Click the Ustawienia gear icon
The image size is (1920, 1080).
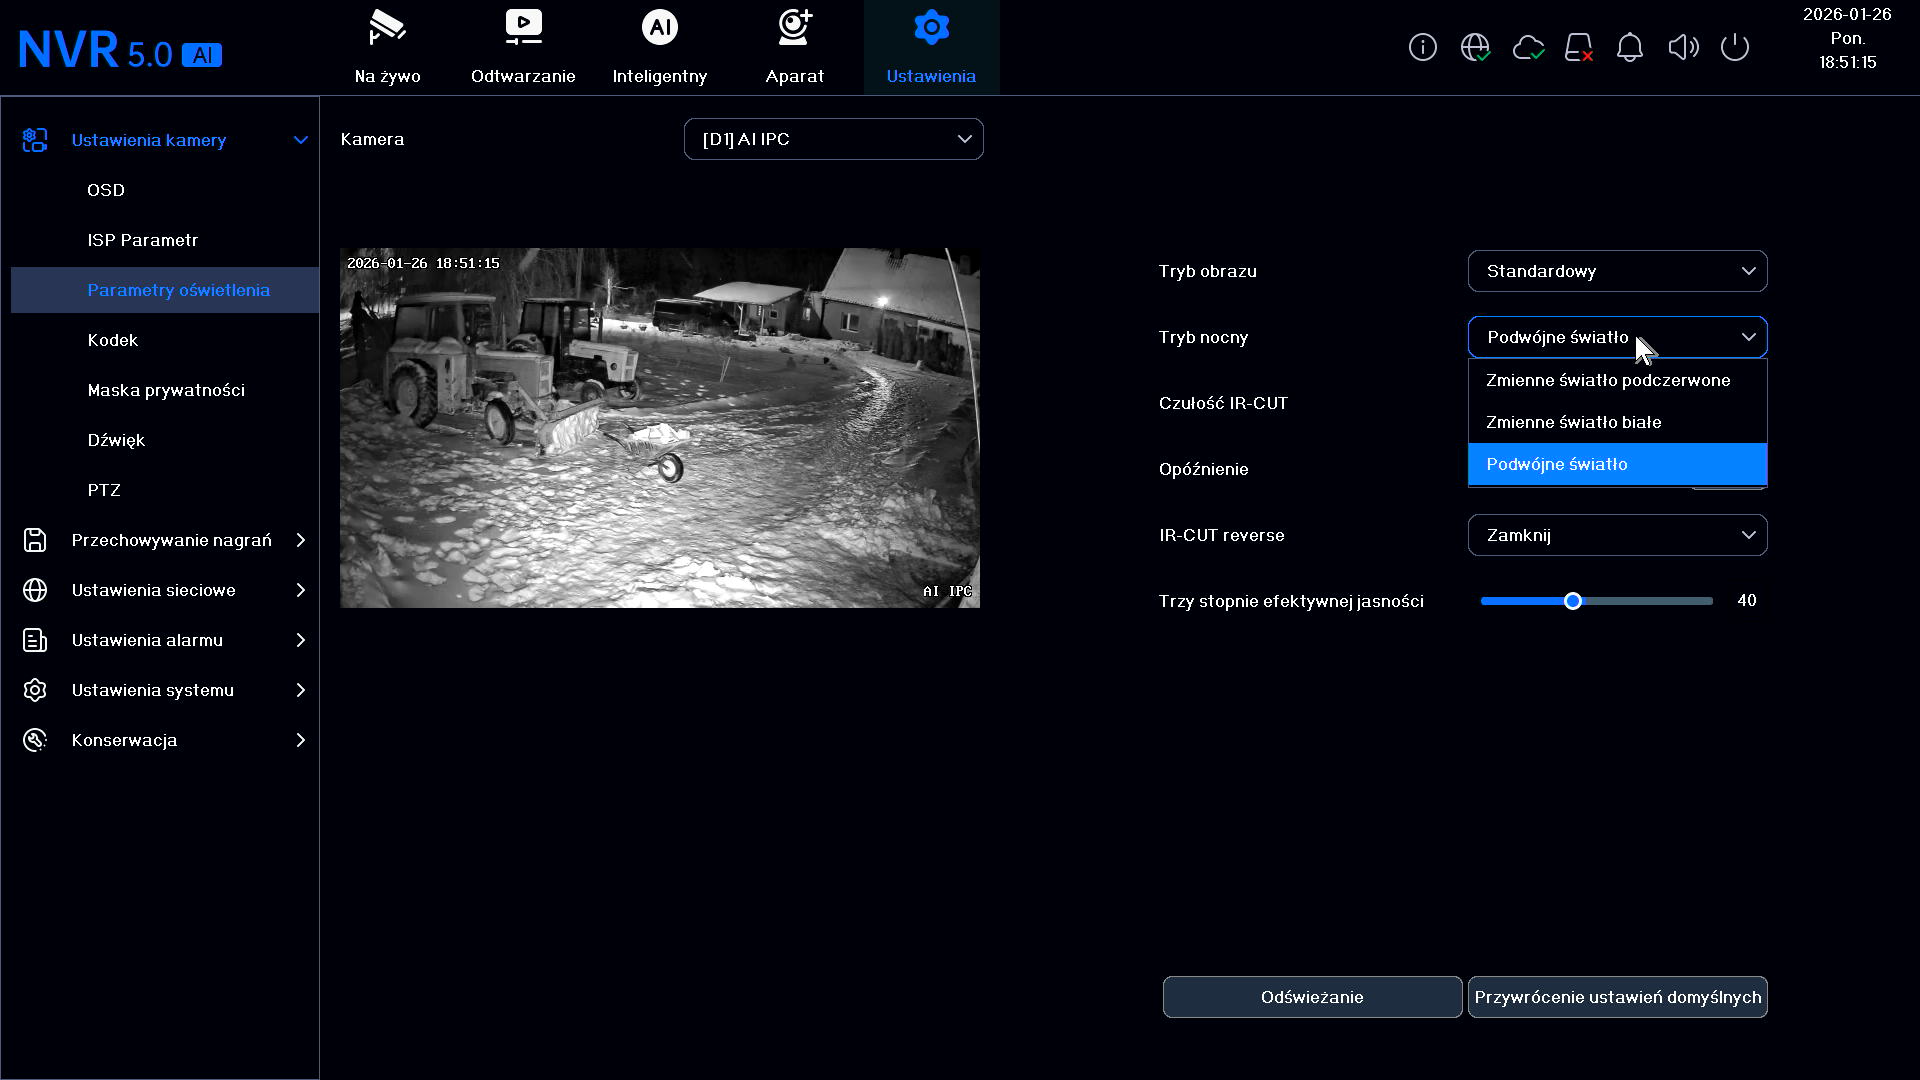point(931,28)
